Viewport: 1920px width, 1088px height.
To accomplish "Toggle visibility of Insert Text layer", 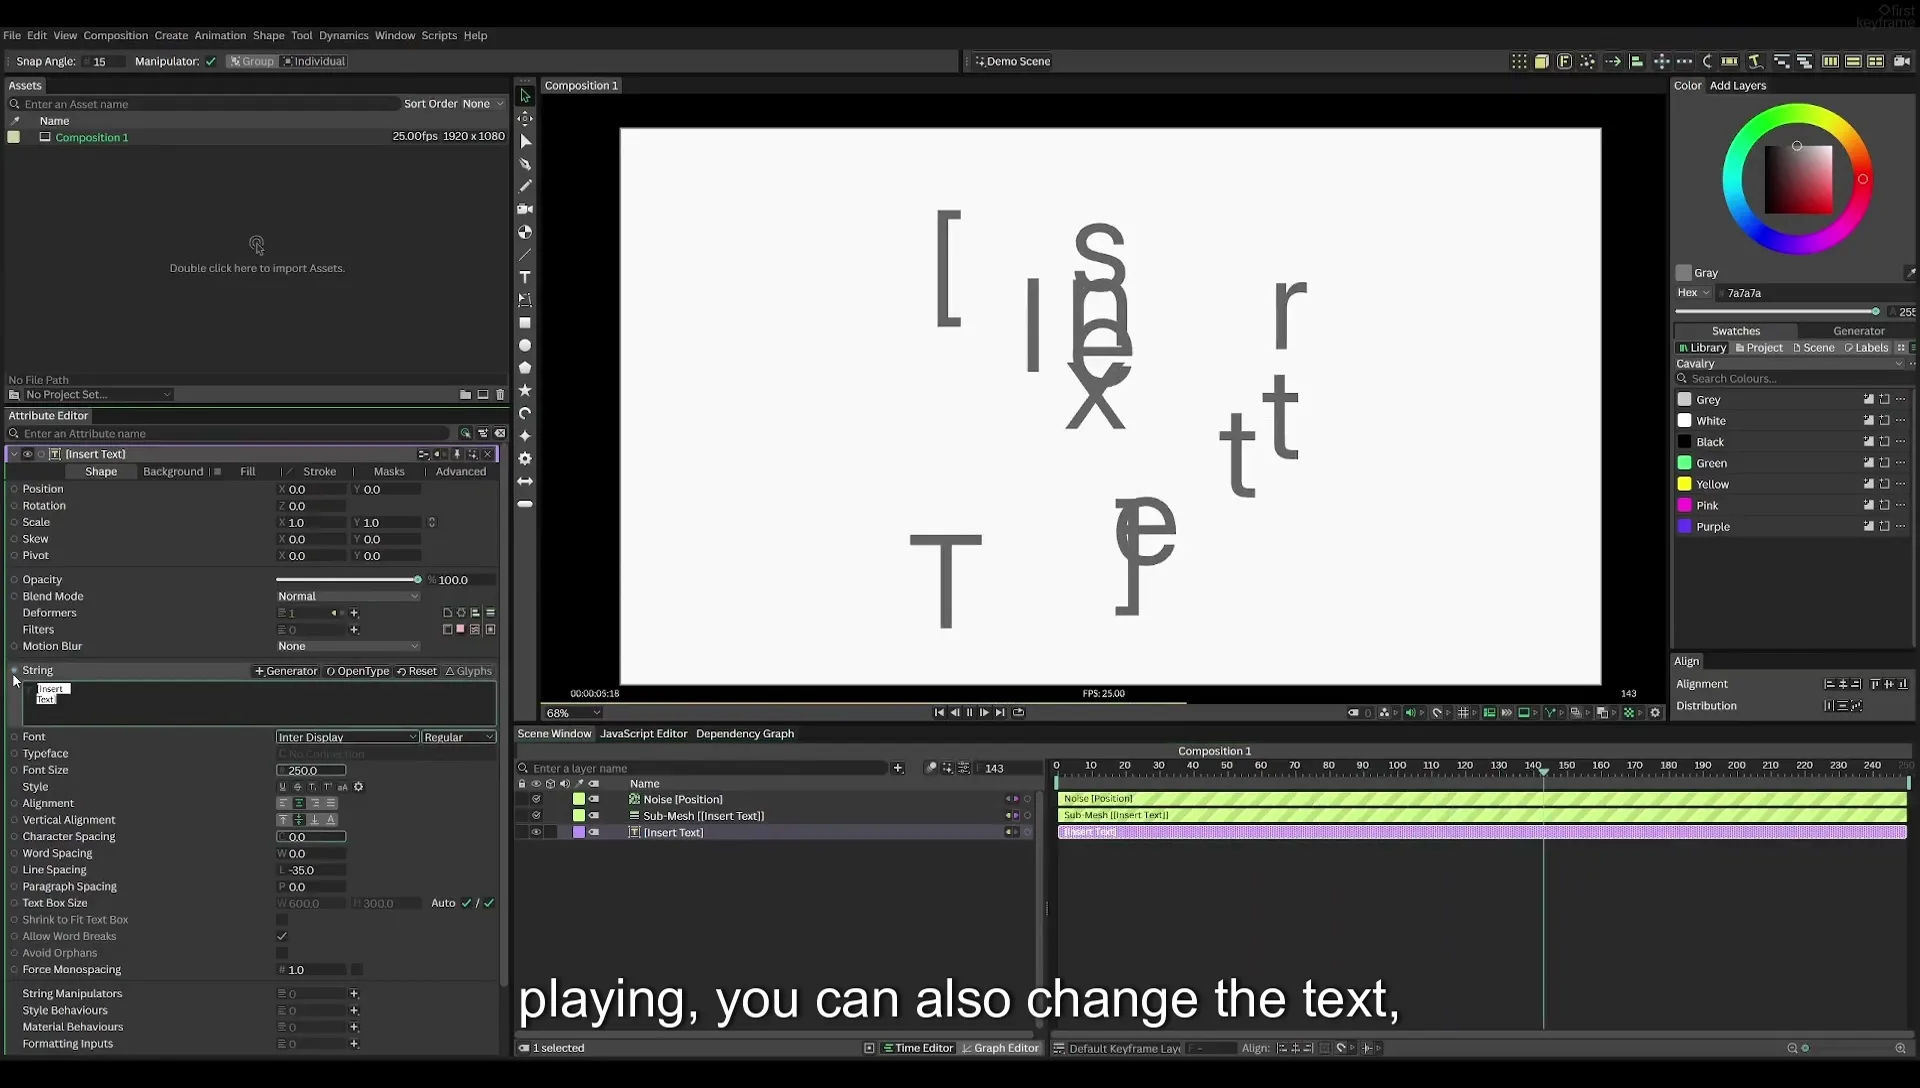I will point(536,833).
